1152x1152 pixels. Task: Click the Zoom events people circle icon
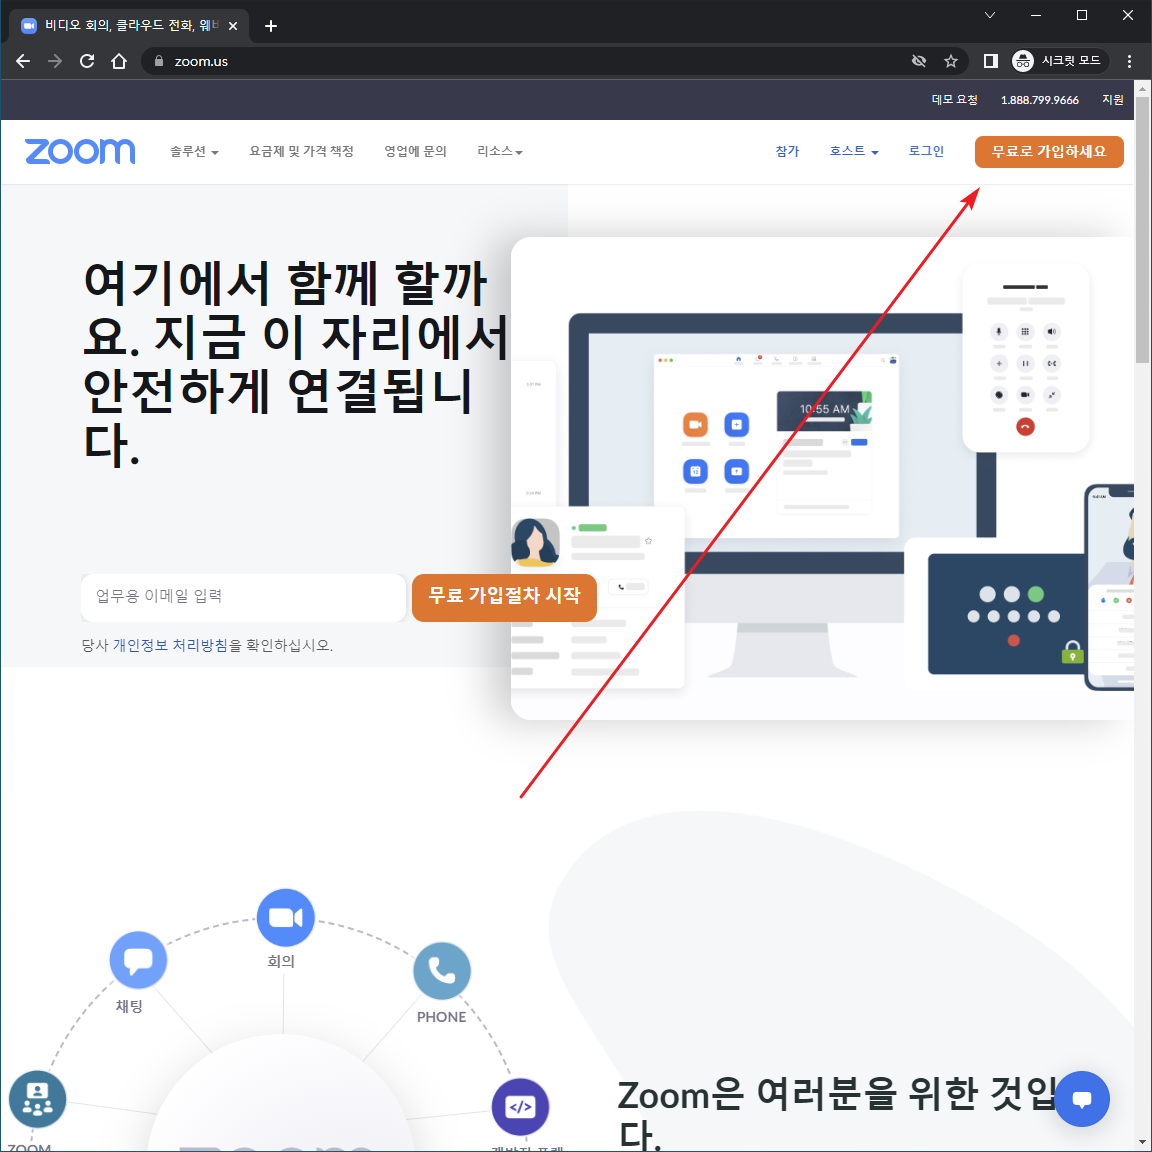click(37, 1099)
